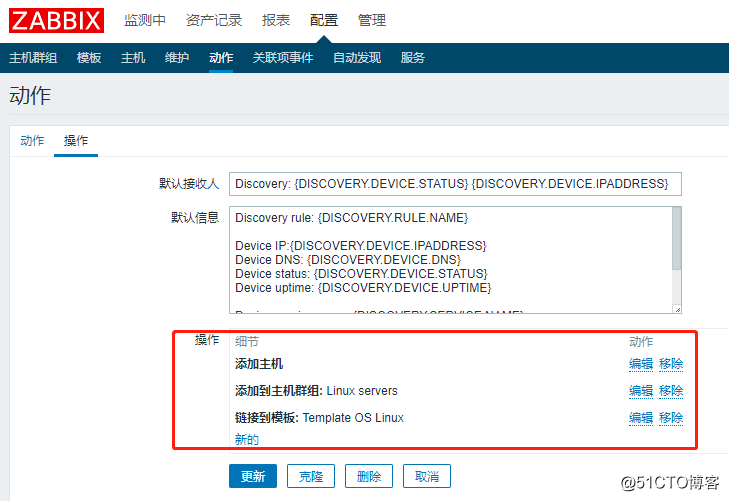Go to 服务 submenu
This screenshot has height=501, width=729.
coord(413,58)
